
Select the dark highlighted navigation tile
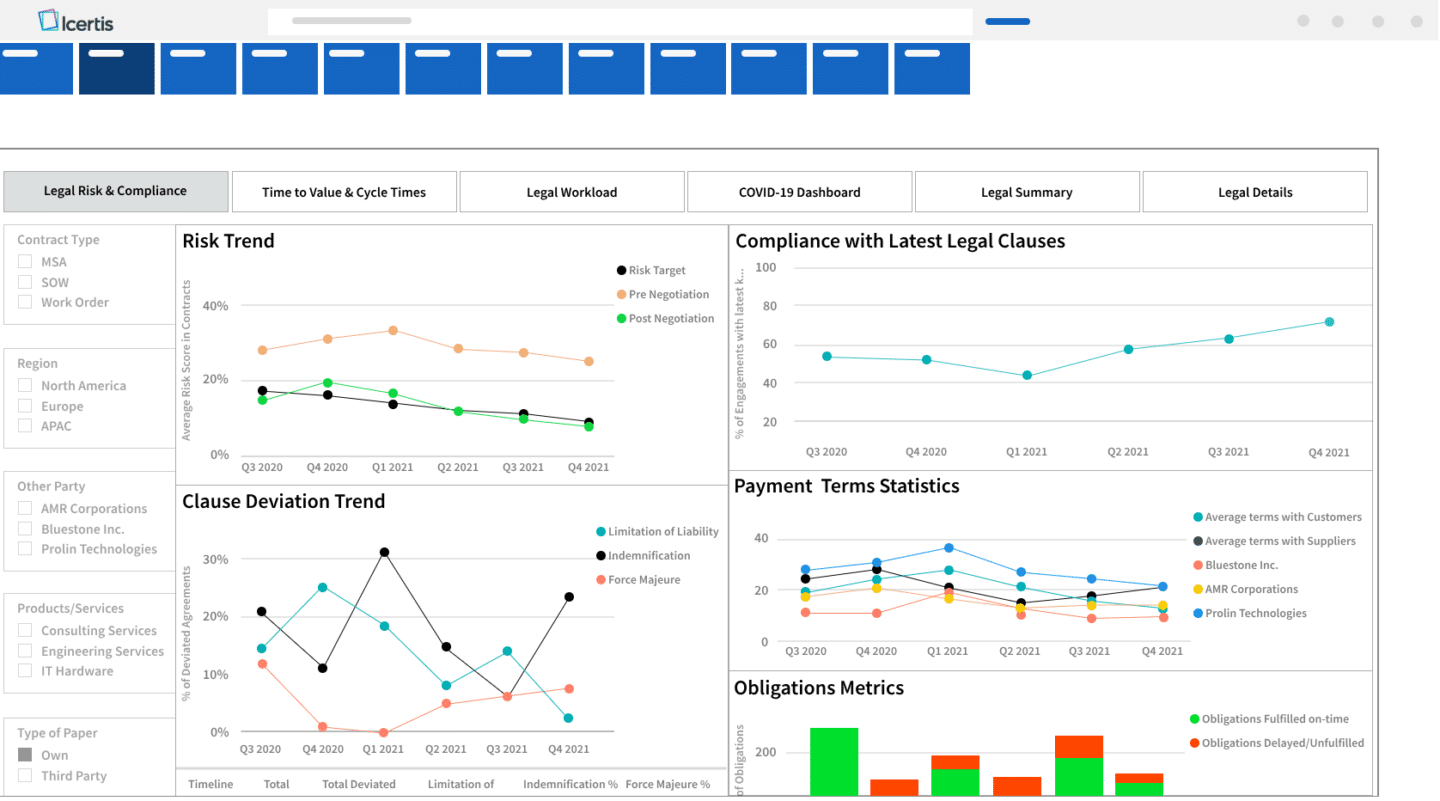click(x=116, y=67)
